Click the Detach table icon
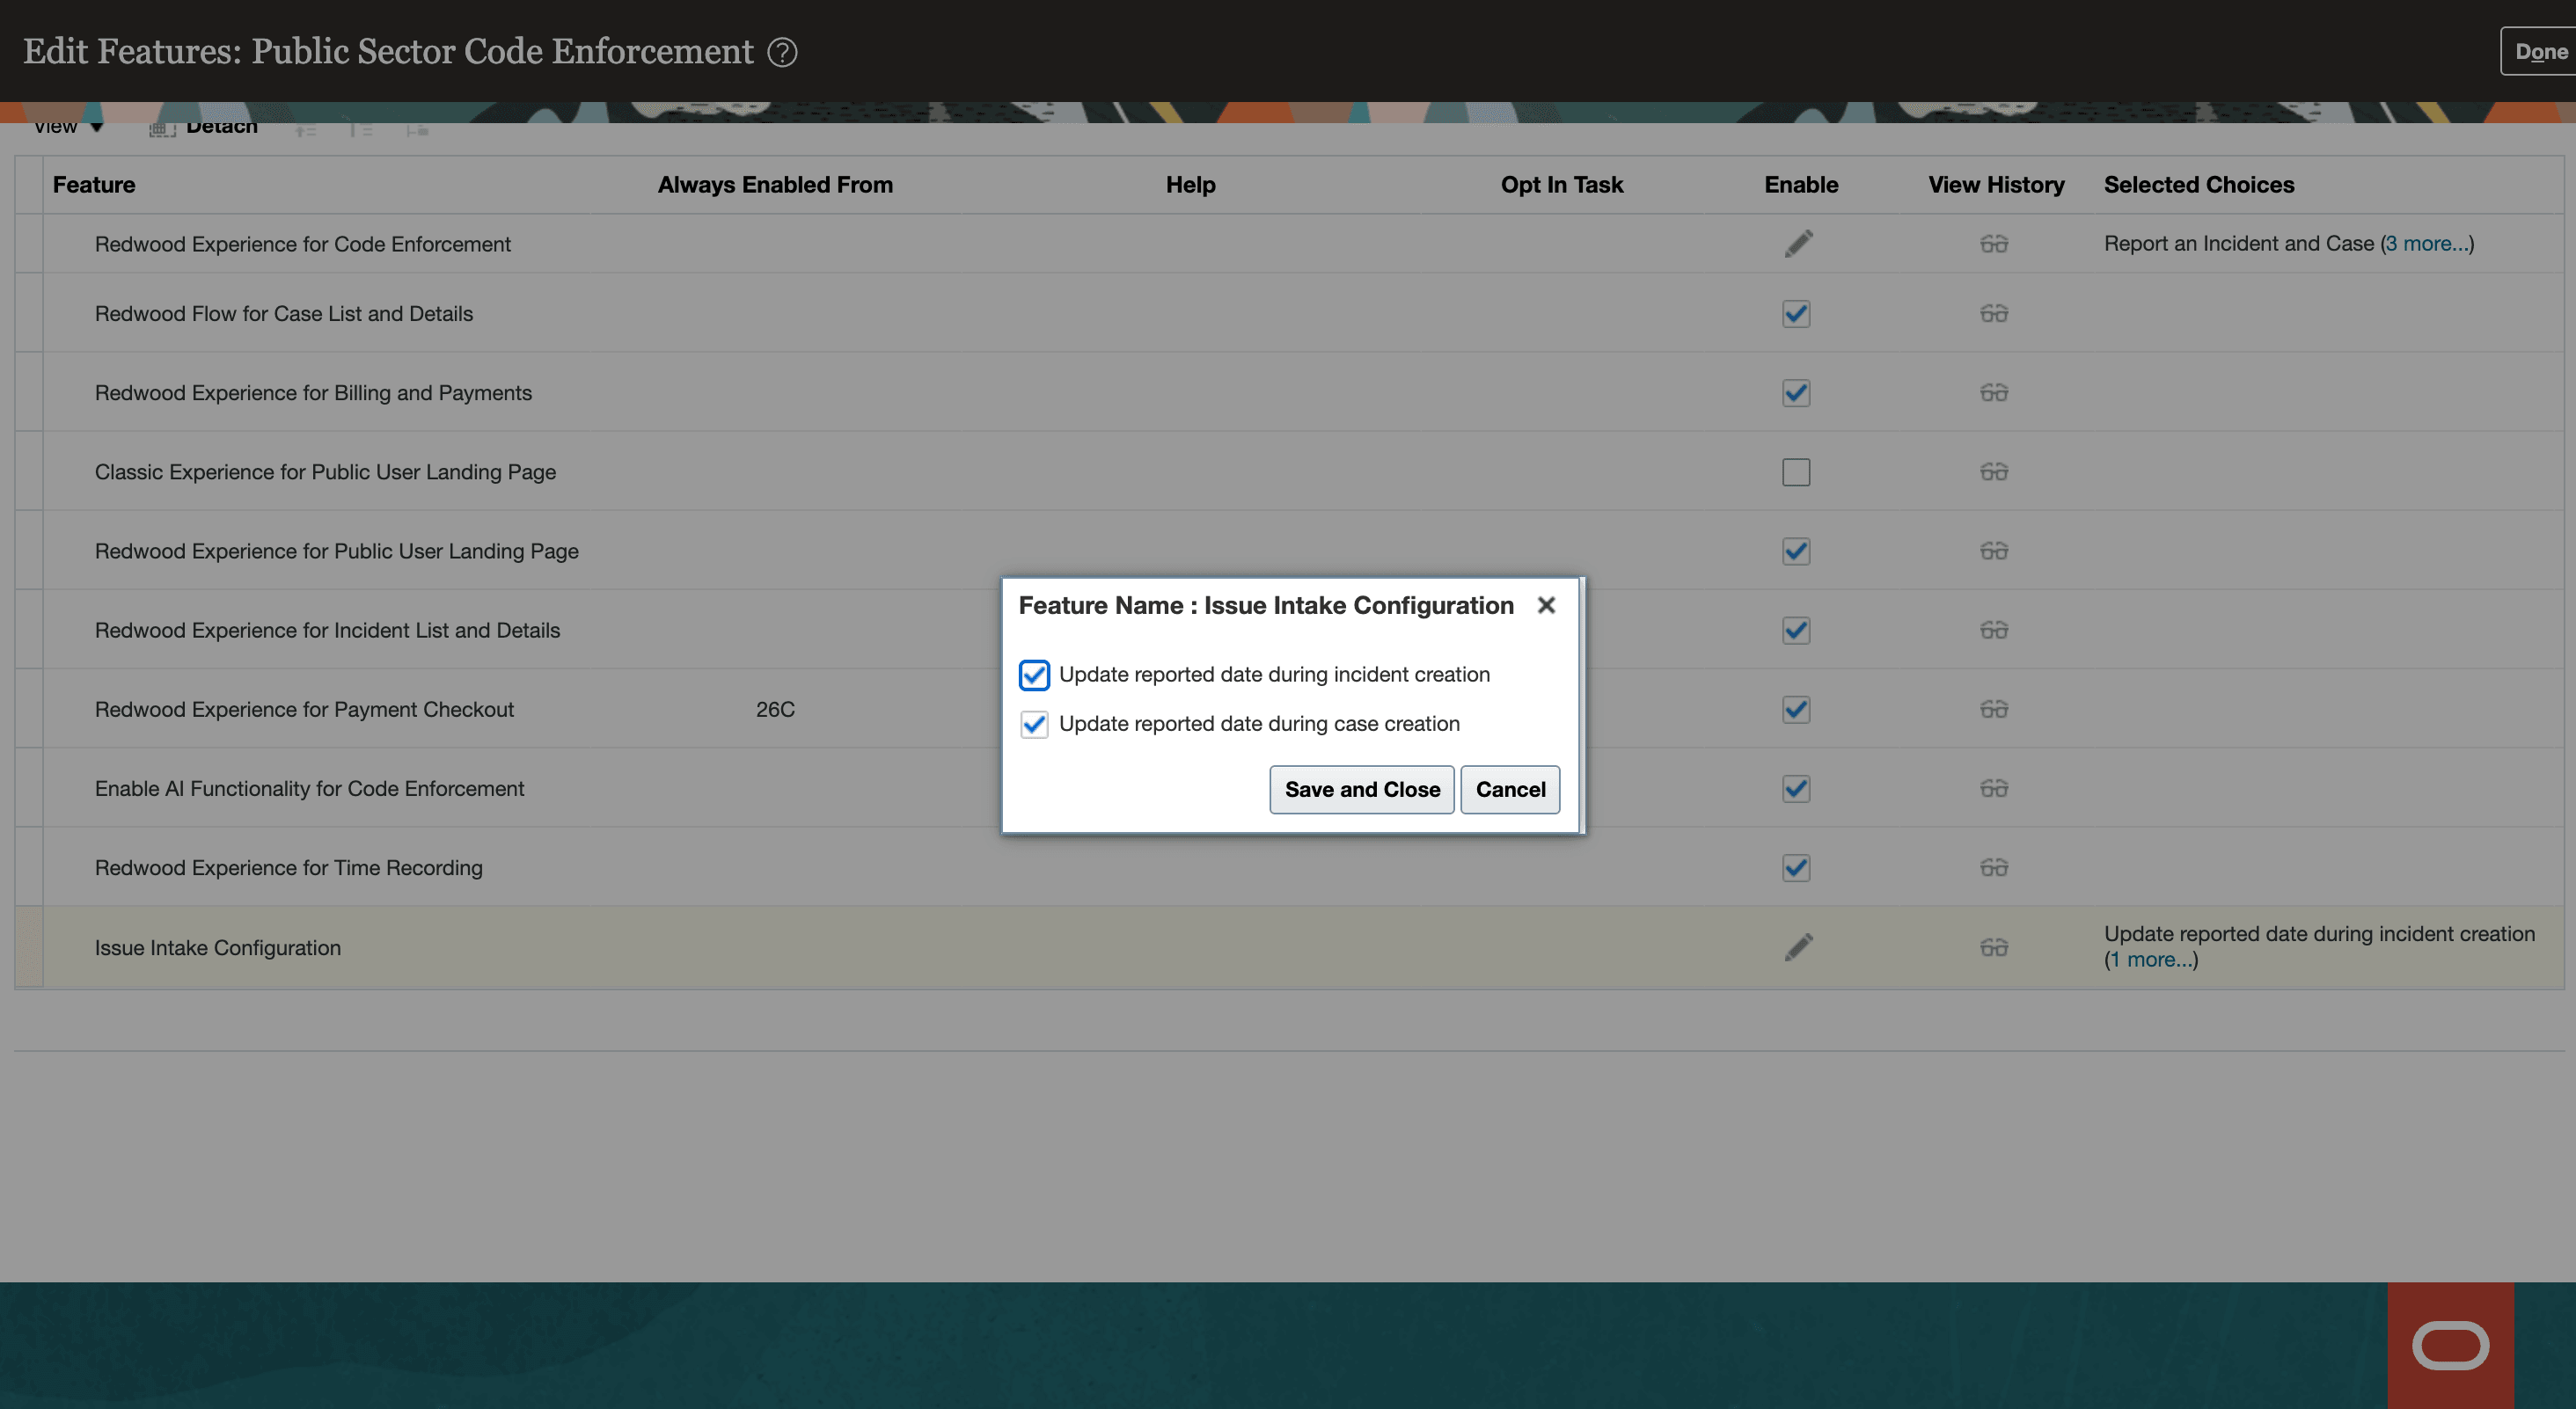Screen dimensions: 2576x1409 [x=159, y=128]
